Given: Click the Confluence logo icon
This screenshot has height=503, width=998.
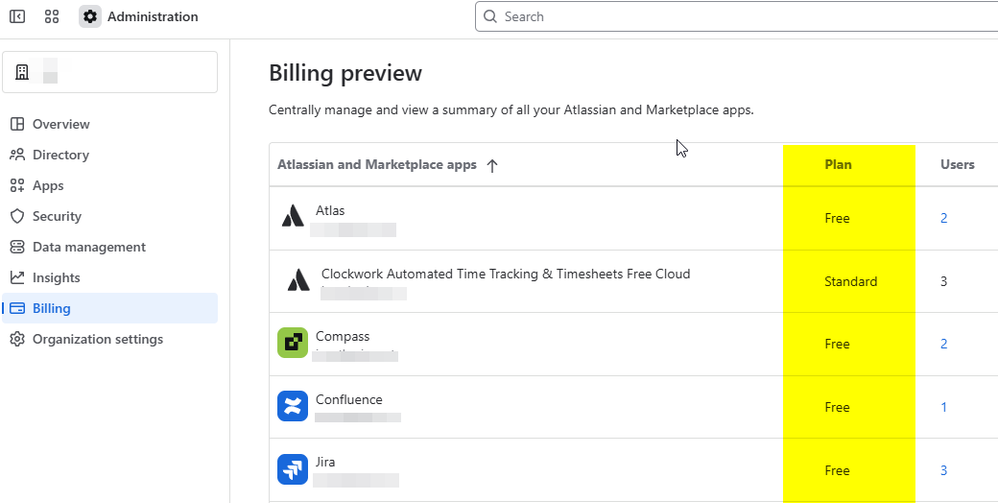Looking at the screenshot, I should coord(293,406).
